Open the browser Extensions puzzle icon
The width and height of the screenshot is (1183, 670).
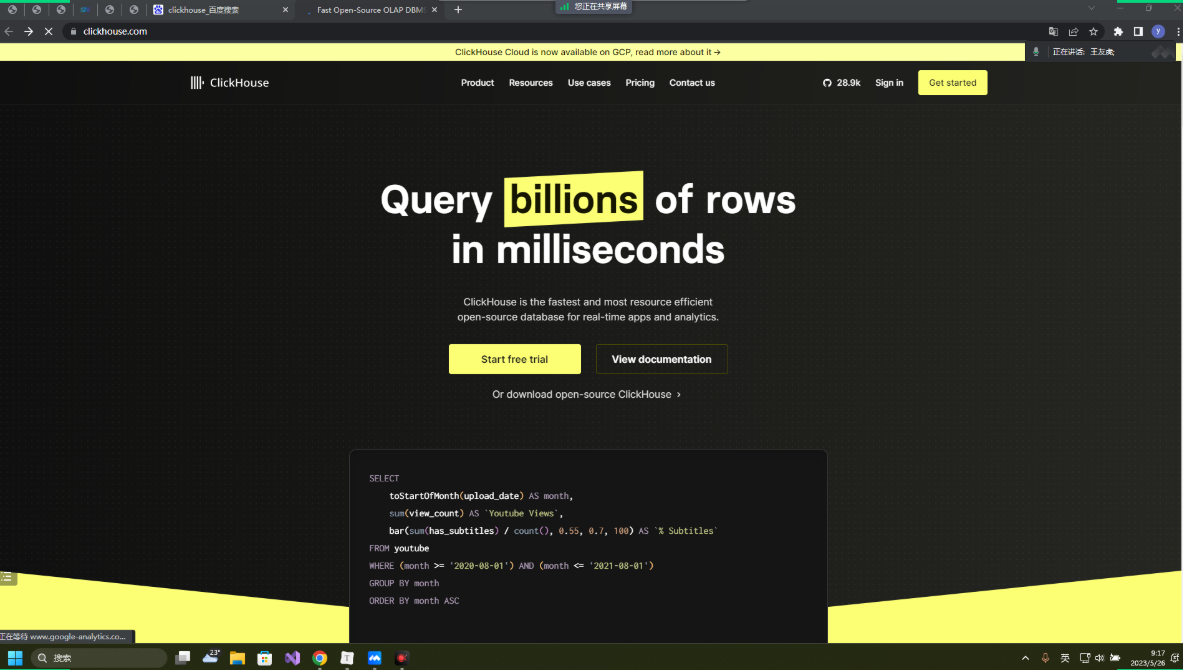click(x=1118, y=32)
